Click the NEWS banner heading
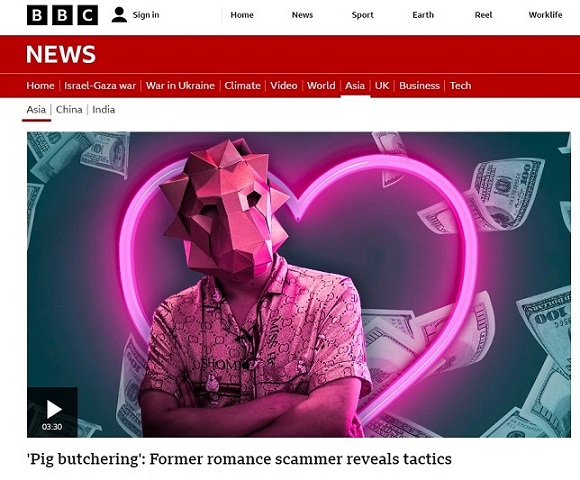 [61, 54]
